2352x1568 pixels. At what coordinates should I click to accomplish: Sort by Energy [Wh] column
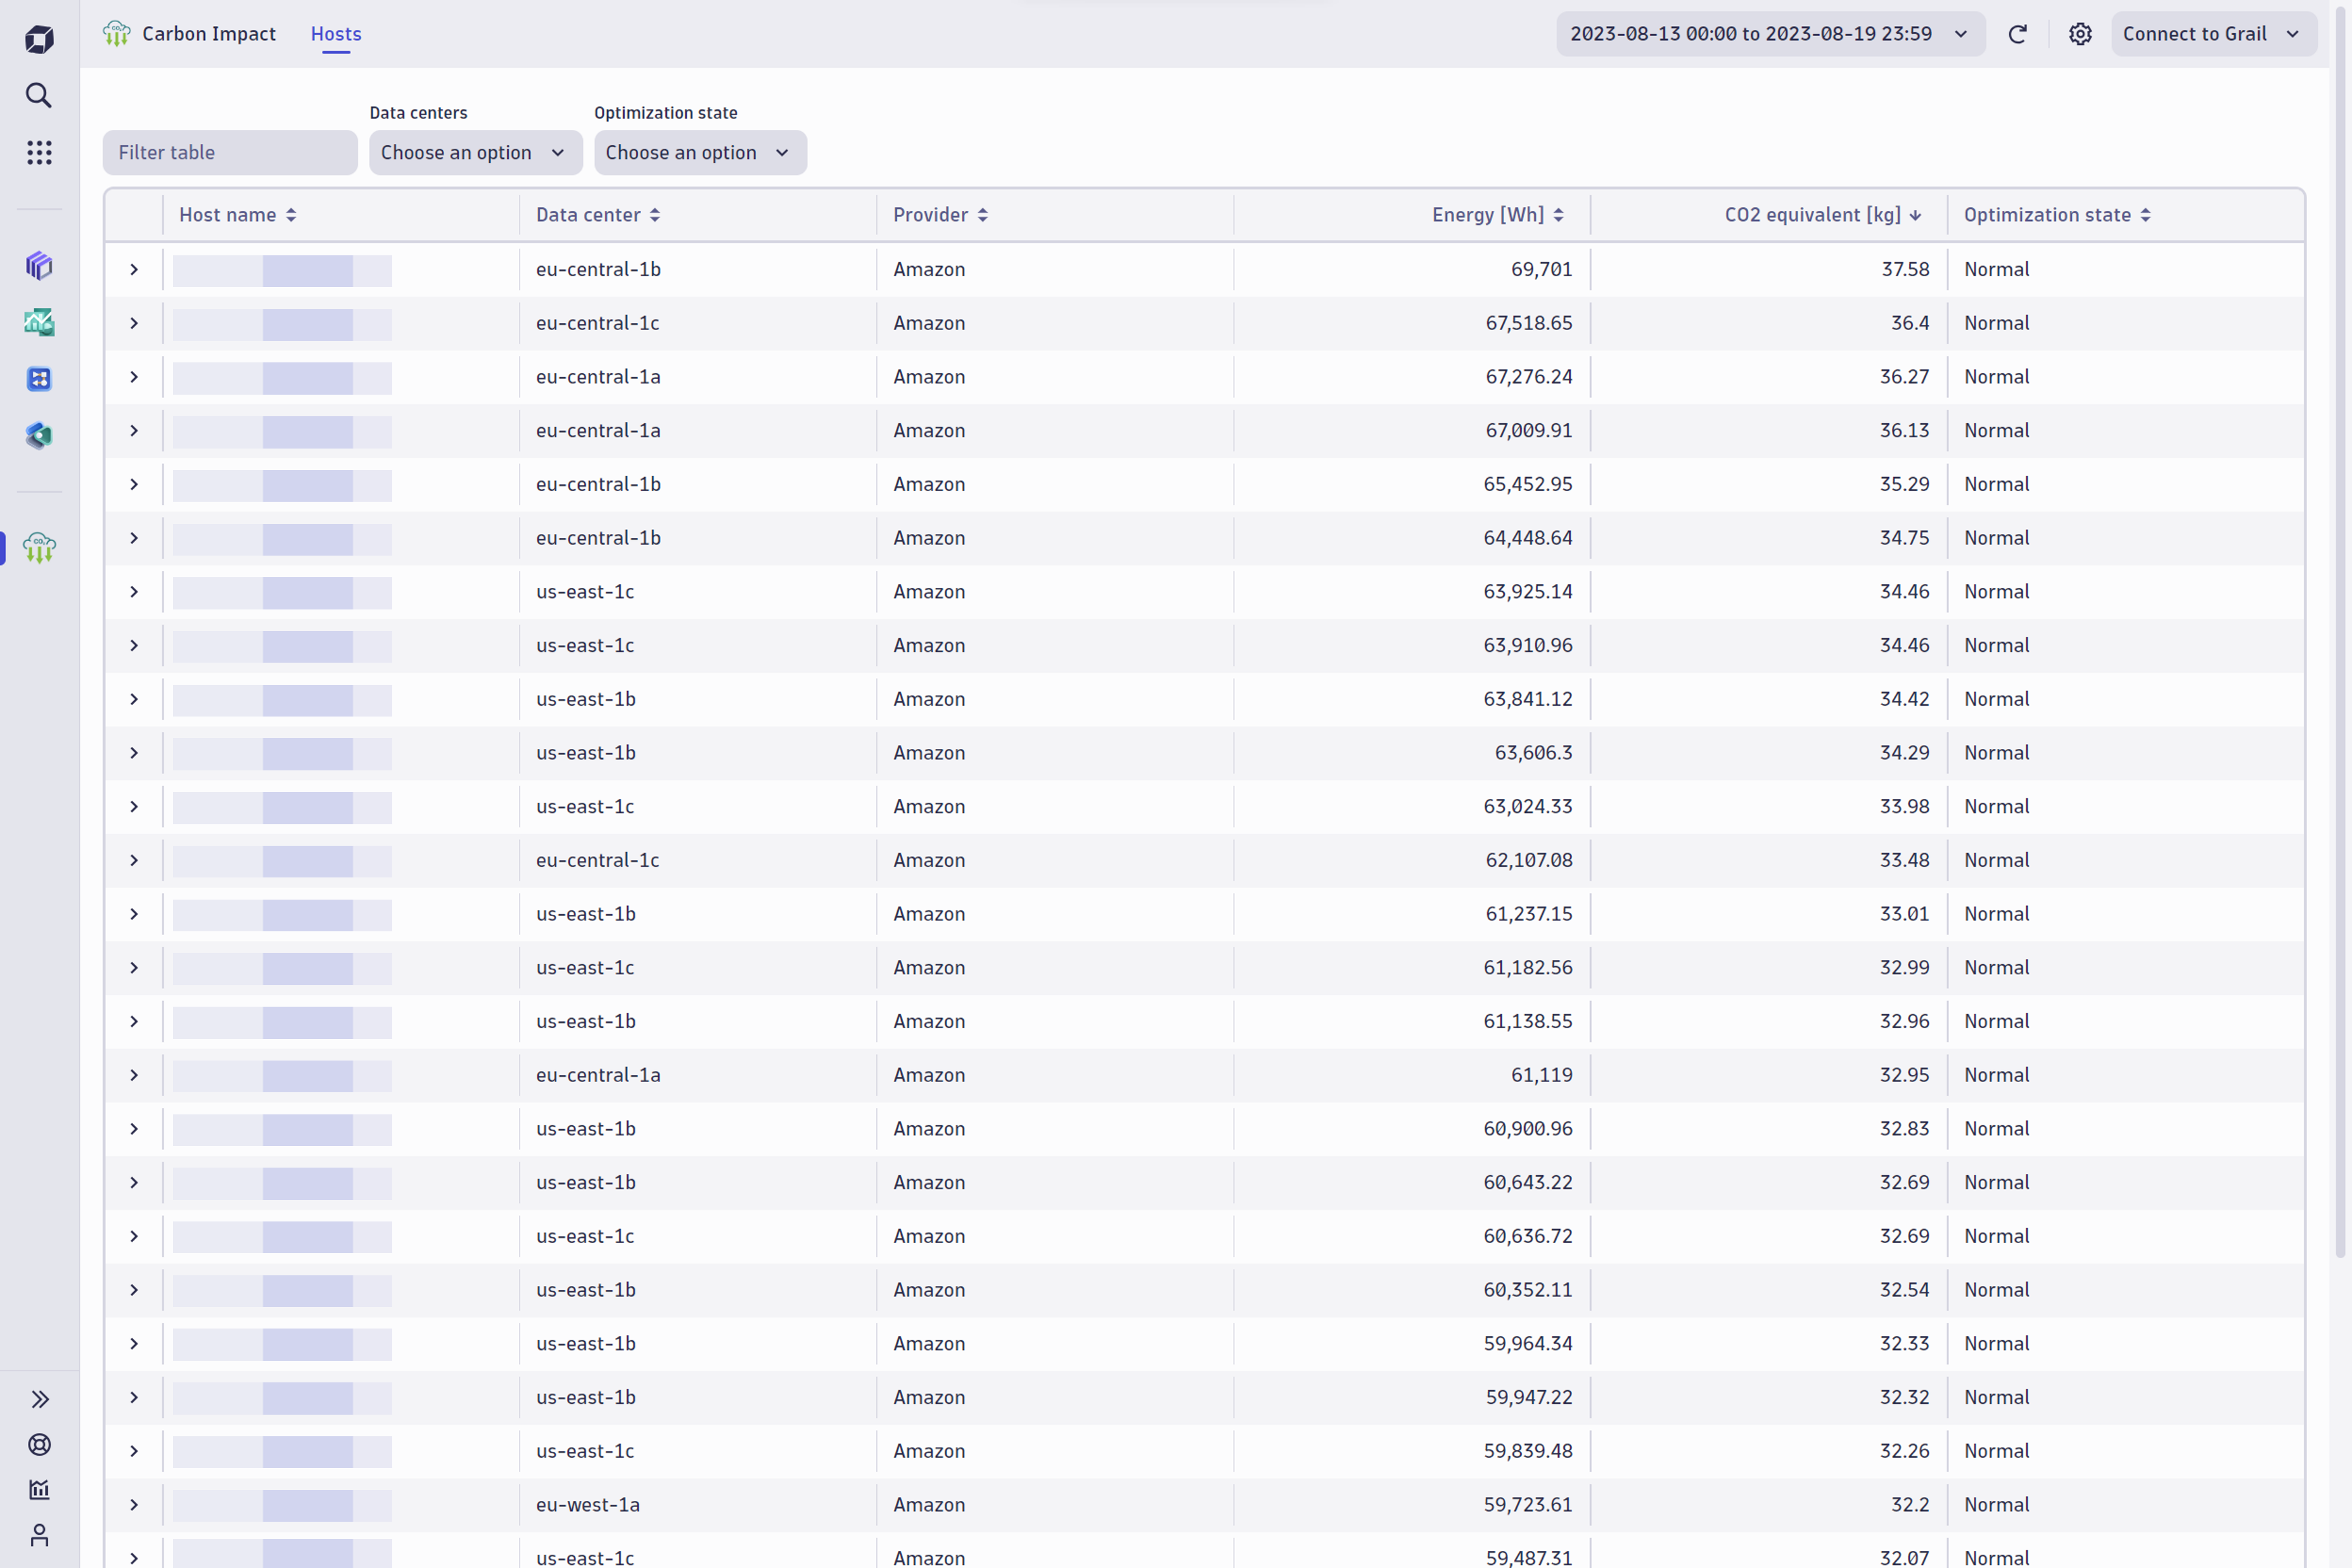pos(1496,214)
